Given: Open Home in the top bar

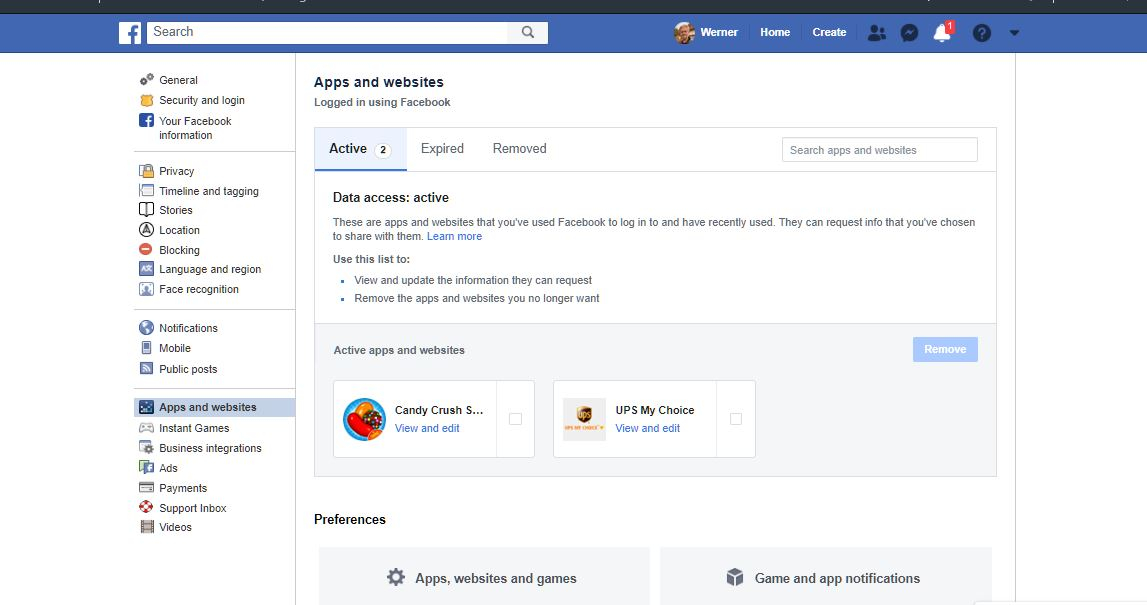Looking at the screenshot, I should click(x=775, y=32).
